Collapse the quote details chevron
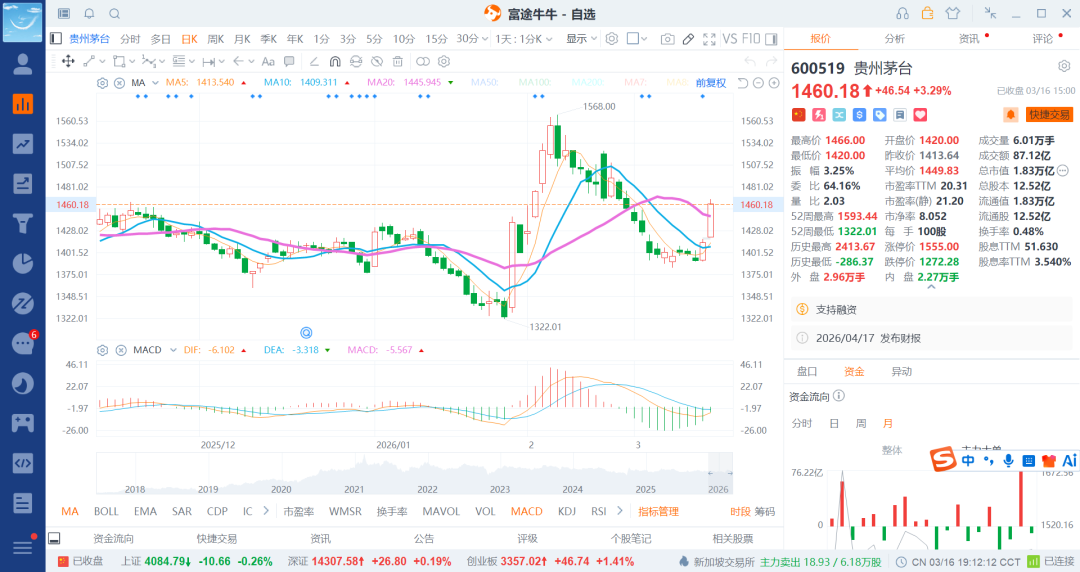This screenshot has height=572, width=1080. [x=931, y=287]
